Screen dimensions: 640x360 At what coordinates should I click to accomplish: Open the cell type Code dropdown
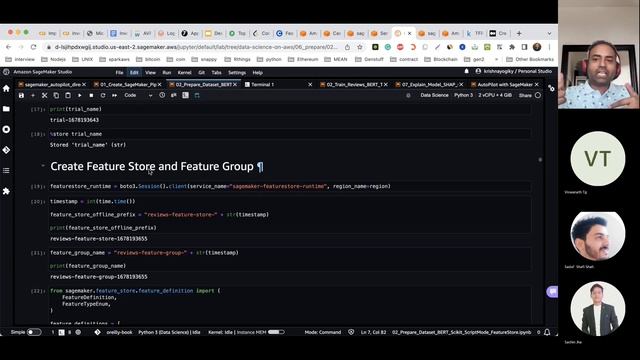tap(138, 96)
